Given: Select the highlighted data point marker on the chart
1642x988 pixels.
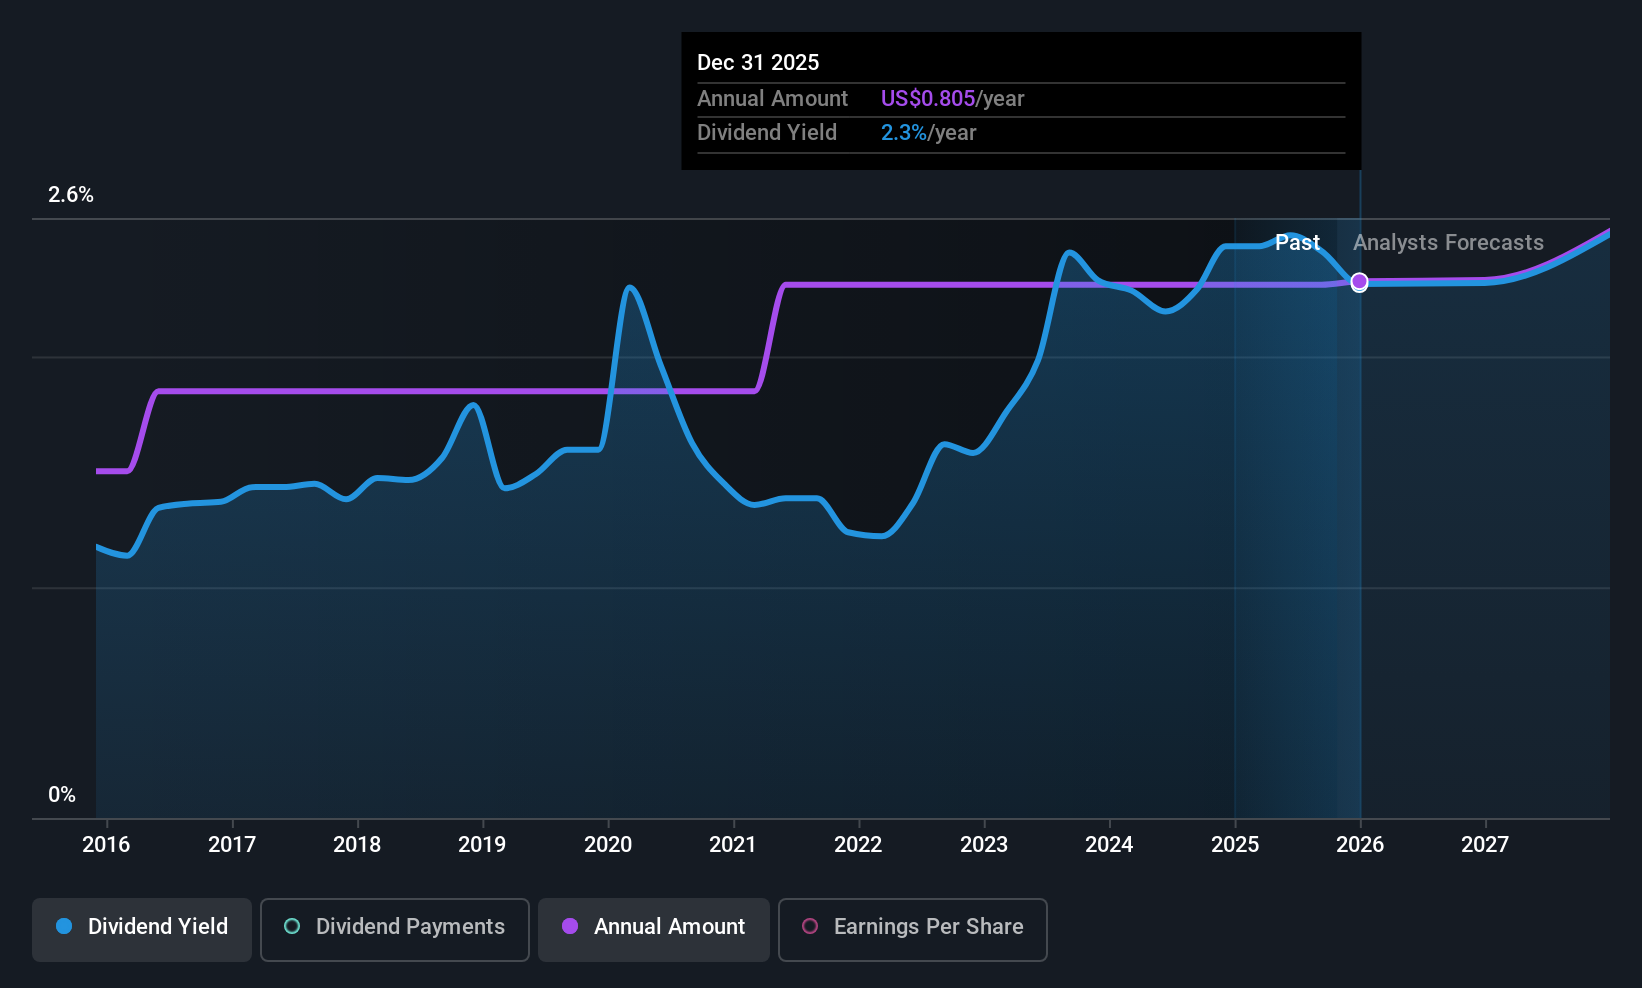Looking at the screenshot, I should tap(1359, 282).
